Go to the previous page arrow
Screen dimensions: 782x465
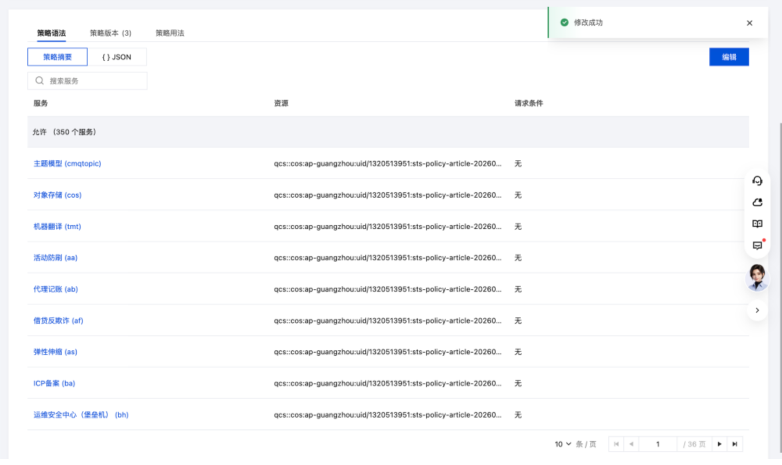point(631,444)
